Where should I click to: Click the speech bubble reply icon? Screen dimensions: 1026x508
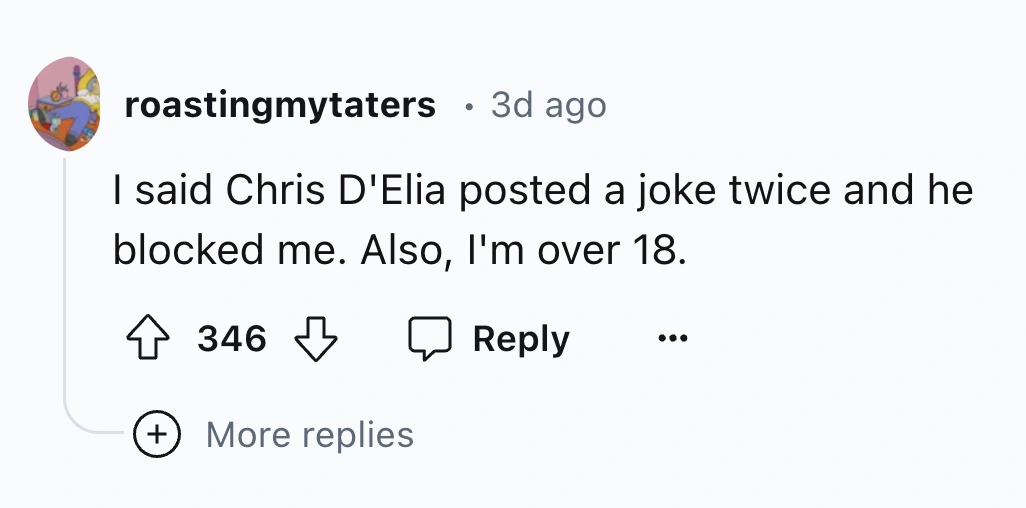[430, 339]
